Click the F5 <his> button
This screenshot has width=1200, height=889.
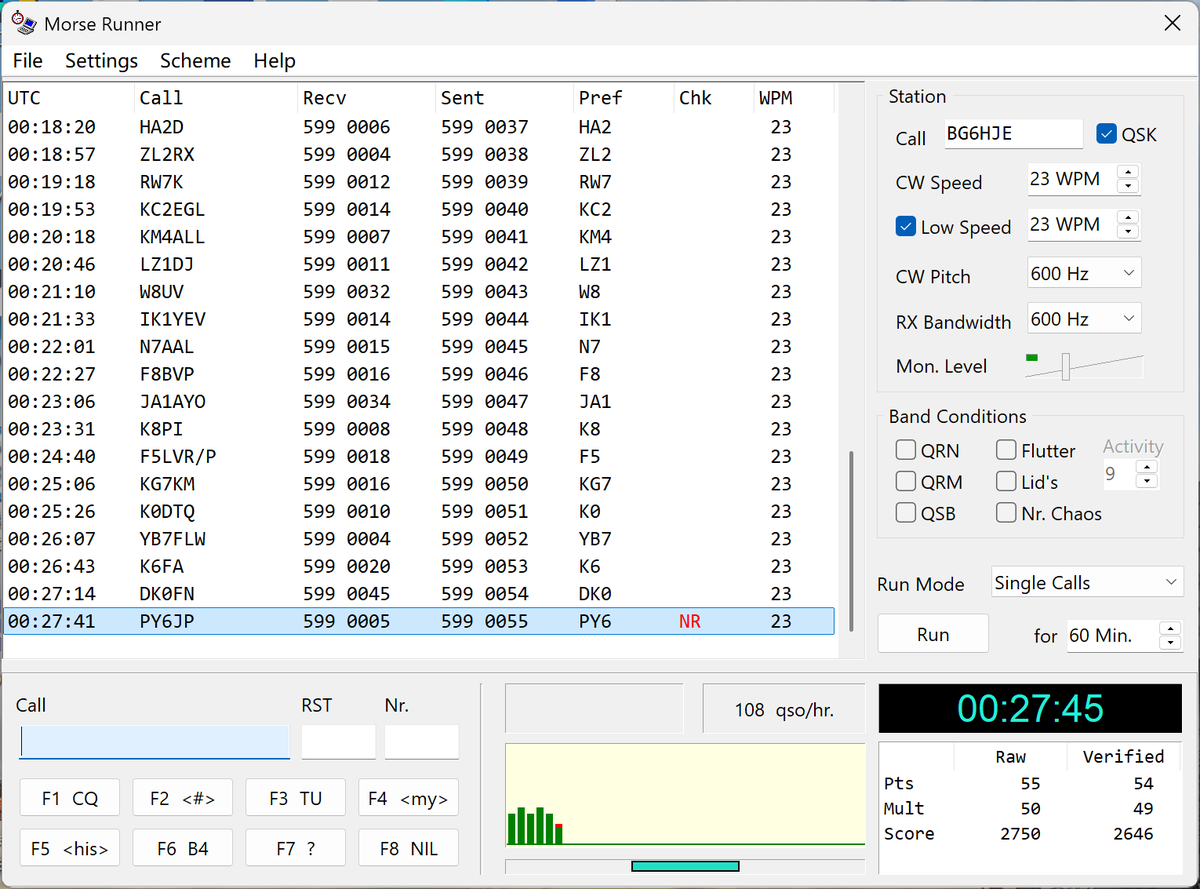pyautogui.click(x=70, y=848)
